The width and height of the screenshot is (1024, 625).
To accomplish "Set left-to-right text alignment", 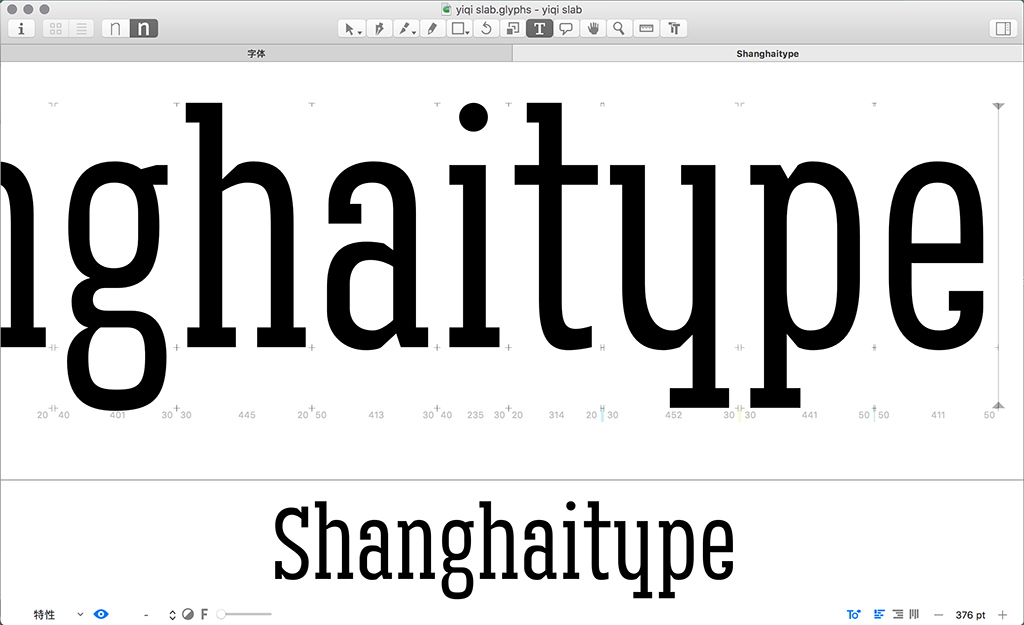I will (x=880, y=615).
